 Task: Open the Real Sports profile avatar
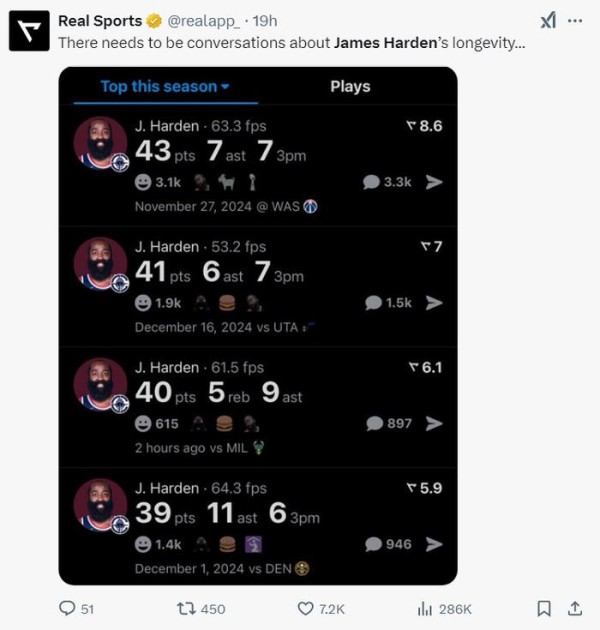tap(29, 31)
